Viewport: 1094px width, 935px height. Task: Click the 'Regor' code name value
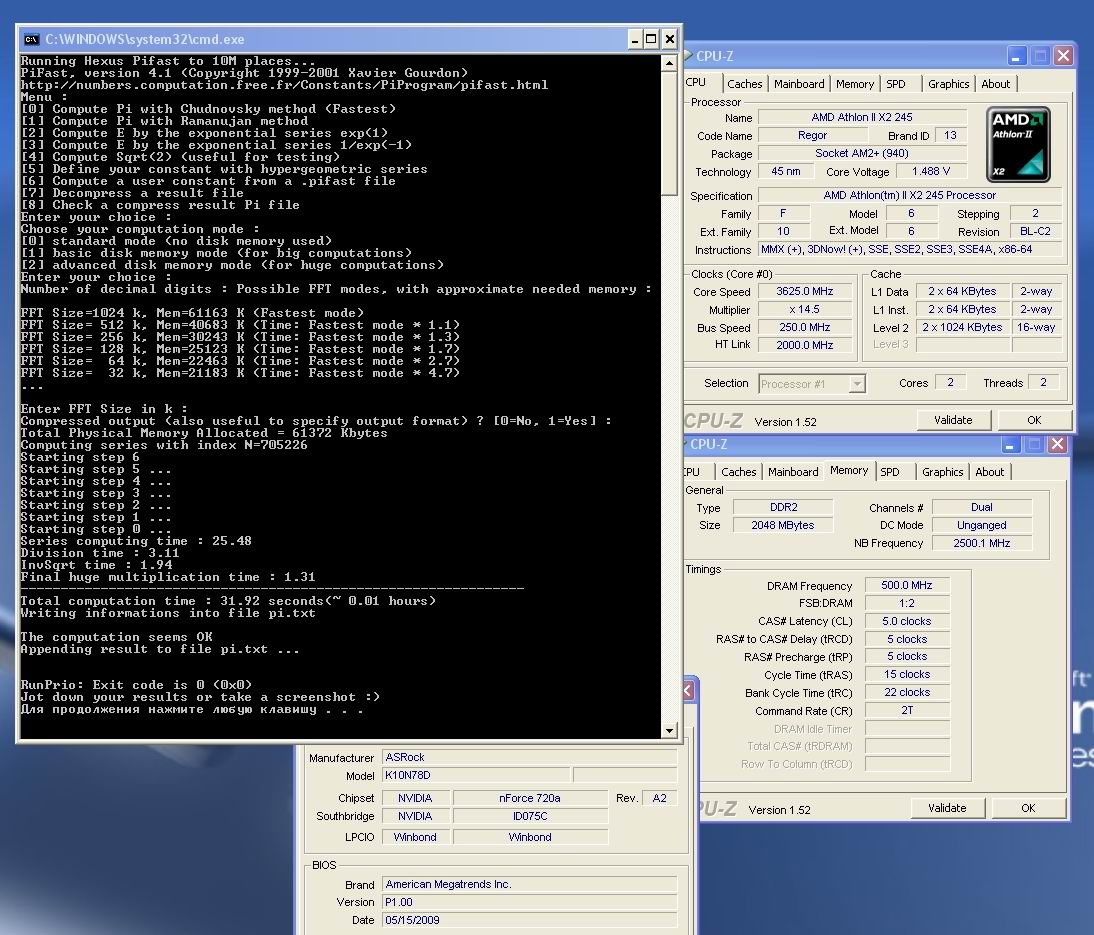click(x=812, y=135)
